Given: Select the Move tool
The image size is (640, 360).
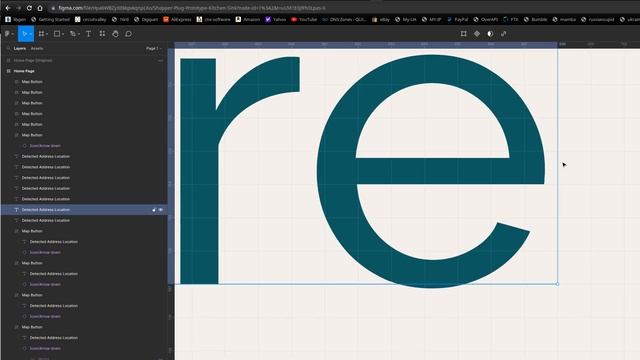Looking at the screenshot, I should point(24,34).
